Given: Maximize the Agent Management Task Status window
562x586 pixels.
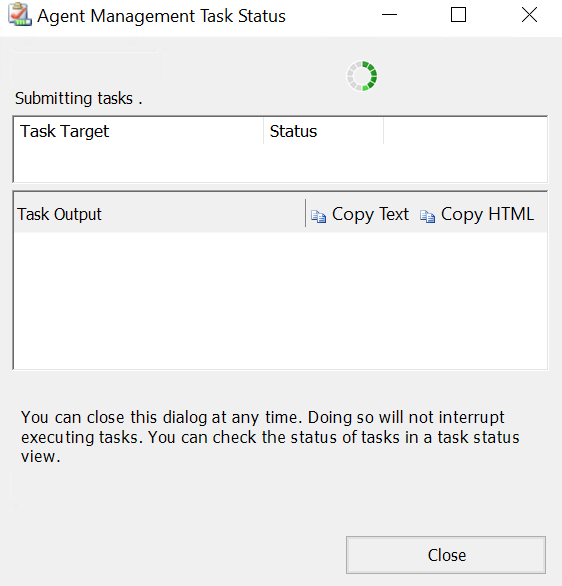Looking at the screenshot, I should click(458, 15).
